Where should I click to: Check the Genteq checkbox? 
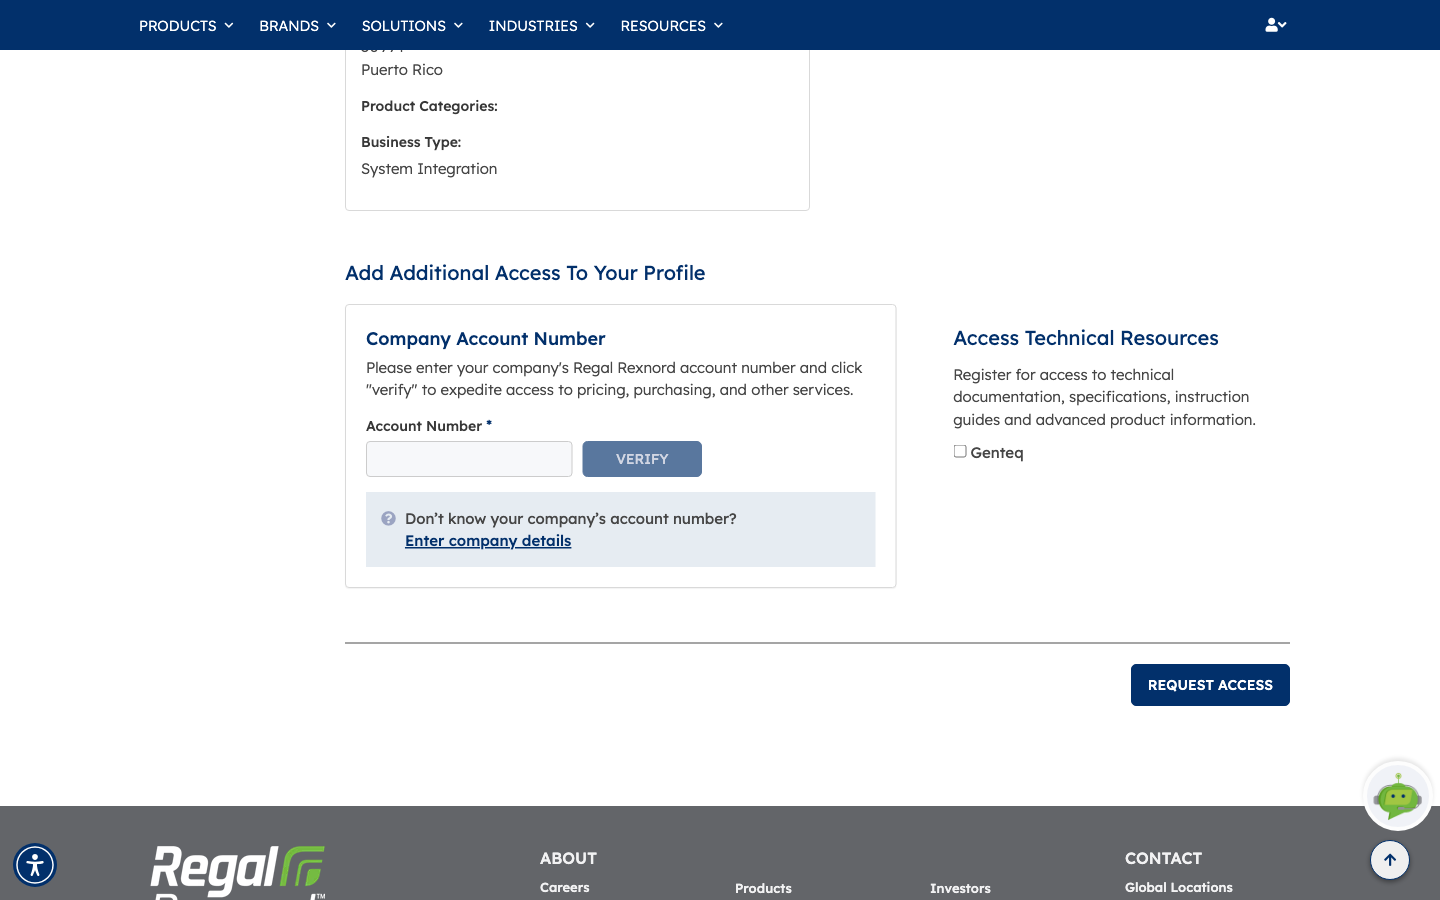[x=960, y=452]
